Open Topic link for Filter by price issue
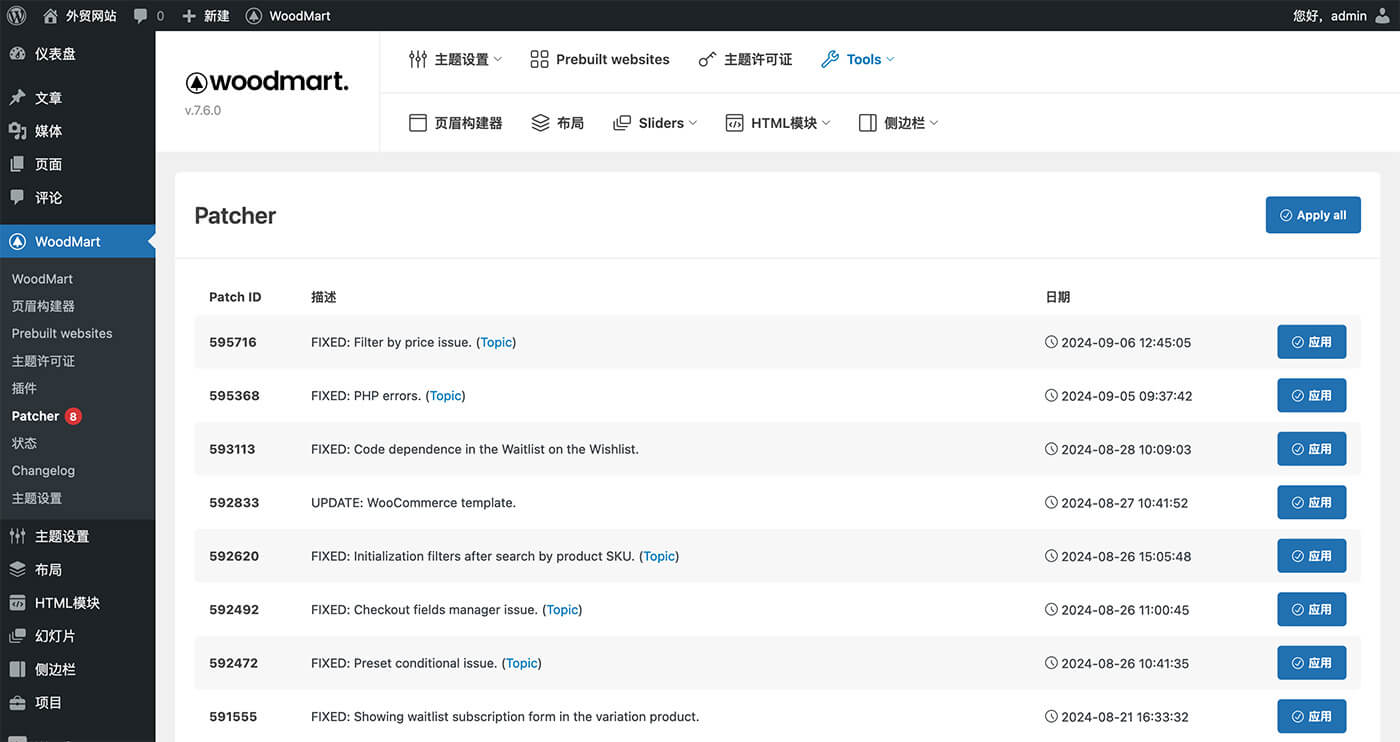Screen dimensions: 1400x742 (x=496, y=342)
